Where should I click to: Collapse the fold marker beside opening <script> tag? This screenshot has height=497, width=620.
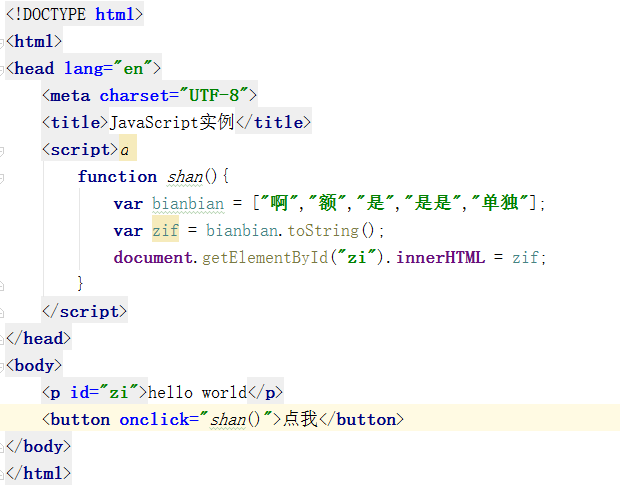click(2, 151)
